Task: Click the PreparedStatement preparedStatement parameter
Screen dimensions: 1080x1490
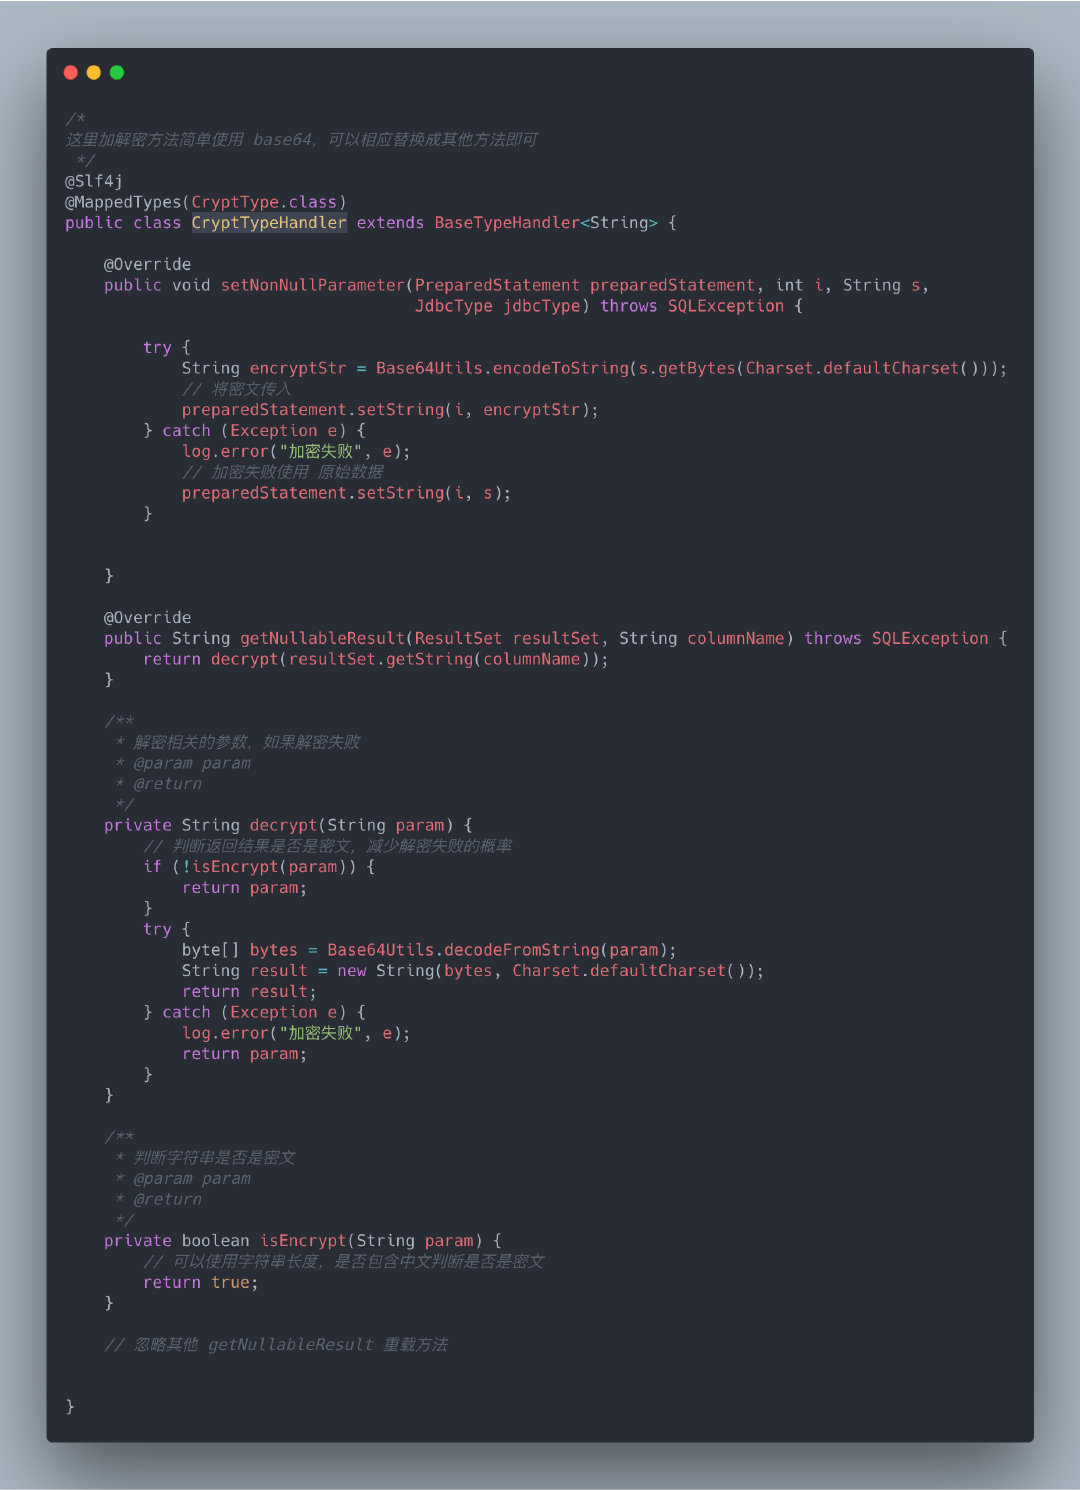Action: 585,285
